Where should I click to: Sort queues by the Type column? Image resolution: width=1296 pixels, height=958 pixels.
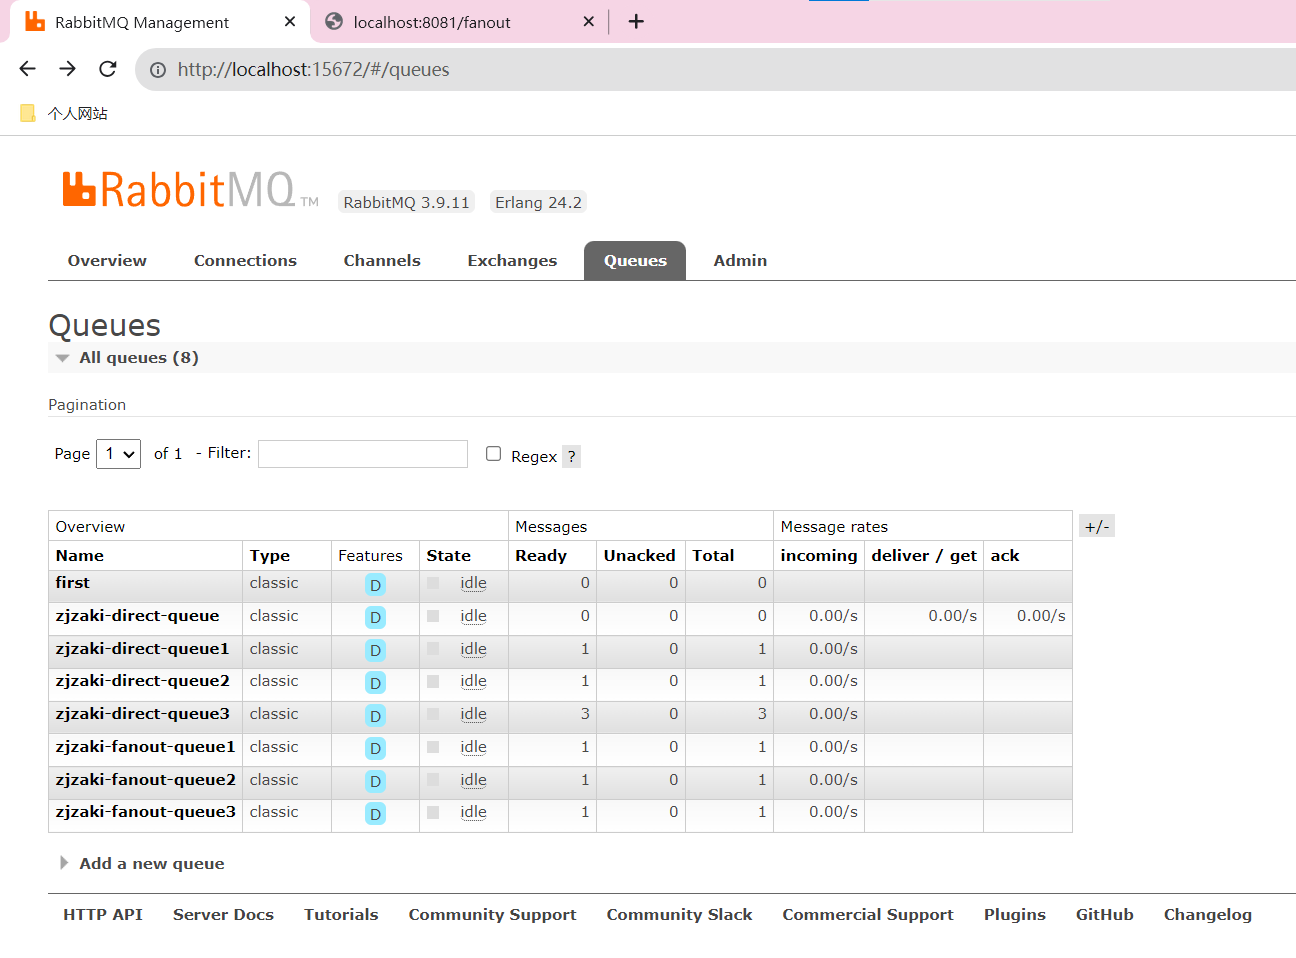(x=270, y=555)
